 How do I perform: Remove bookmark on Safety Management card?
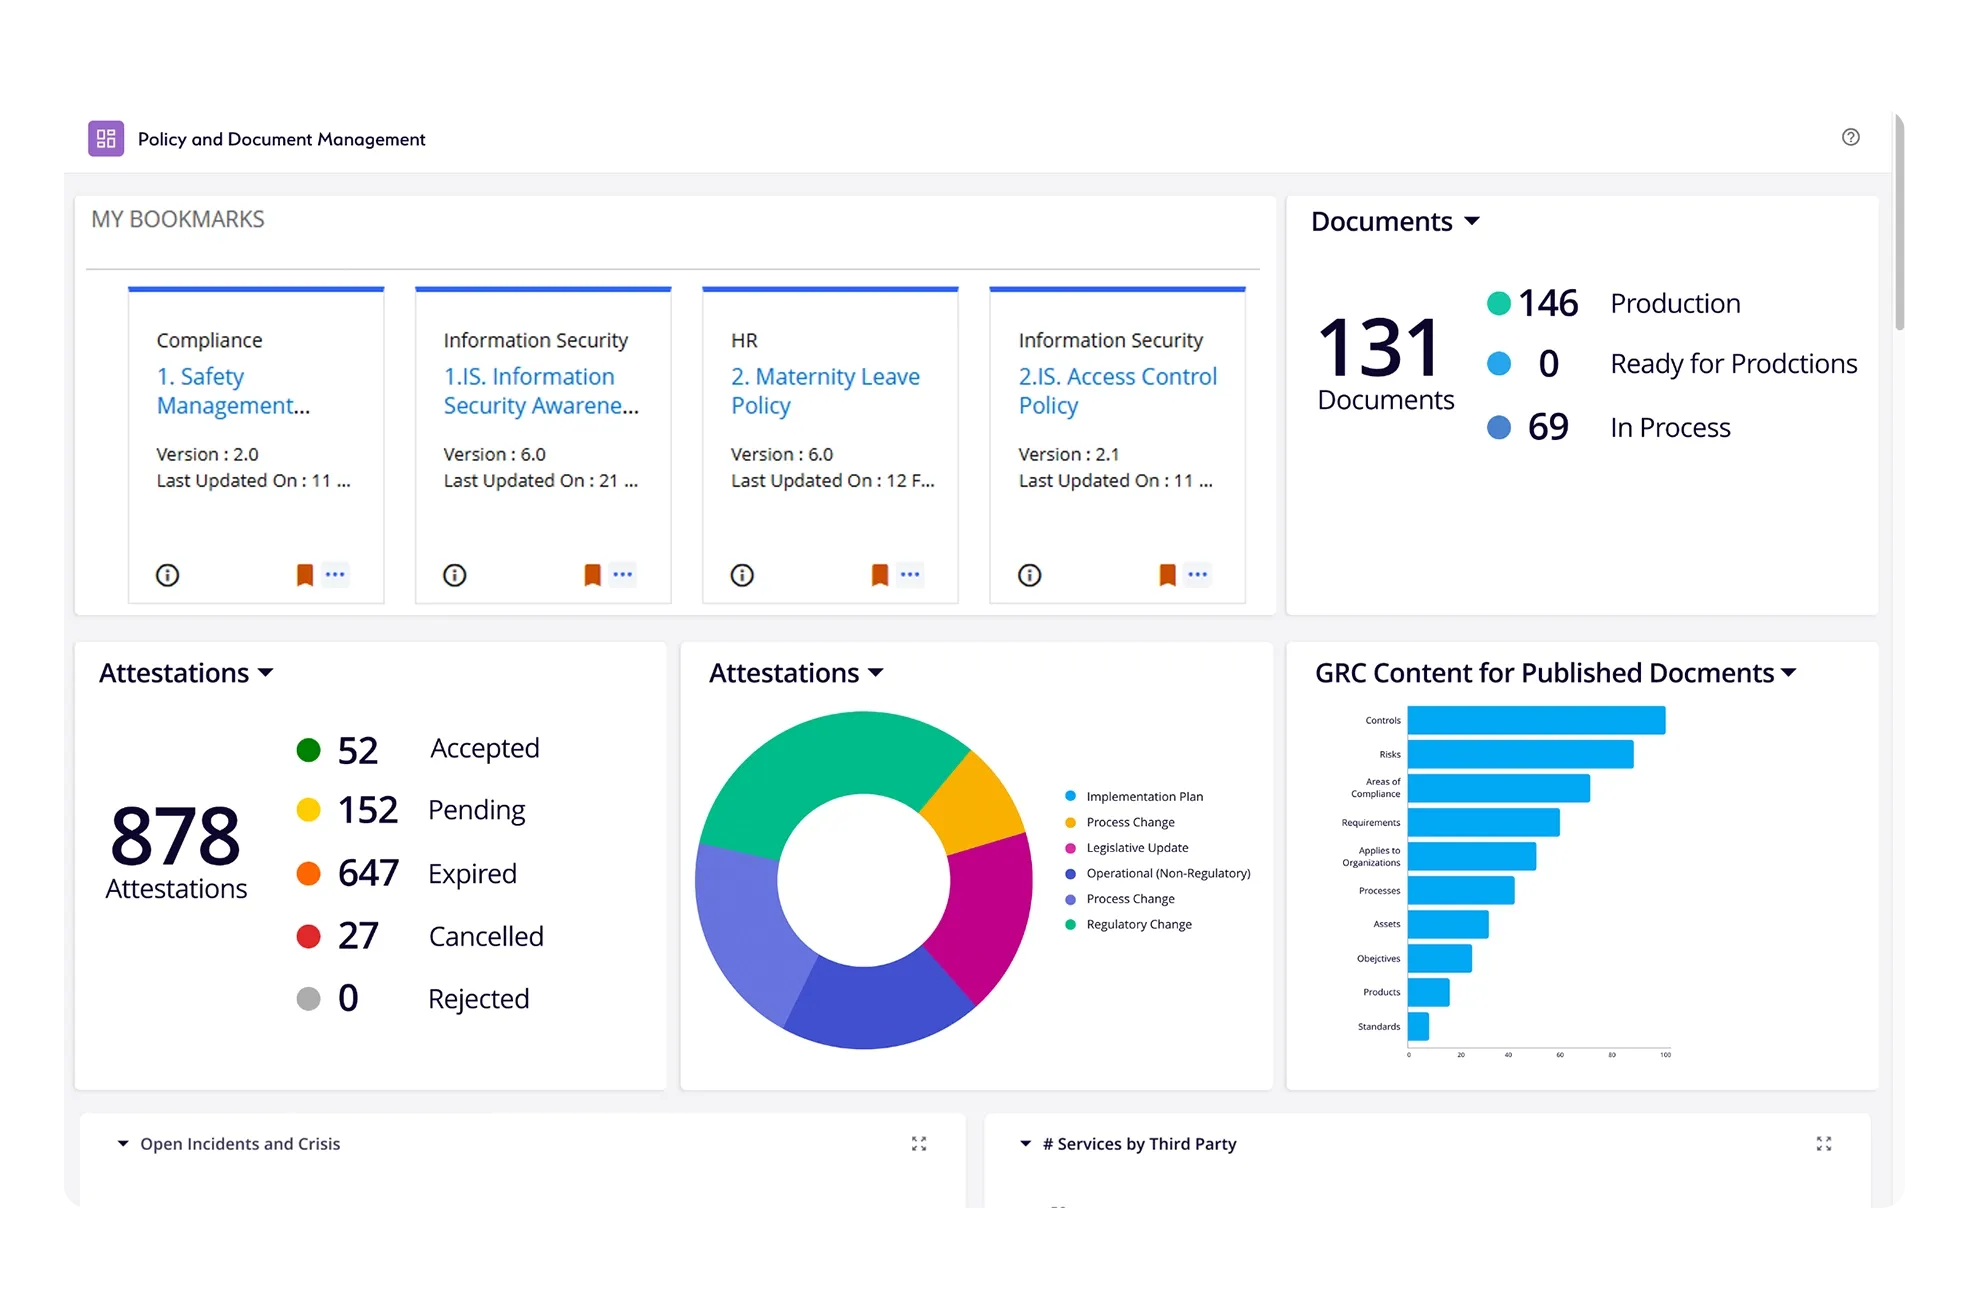pos(304,574)
